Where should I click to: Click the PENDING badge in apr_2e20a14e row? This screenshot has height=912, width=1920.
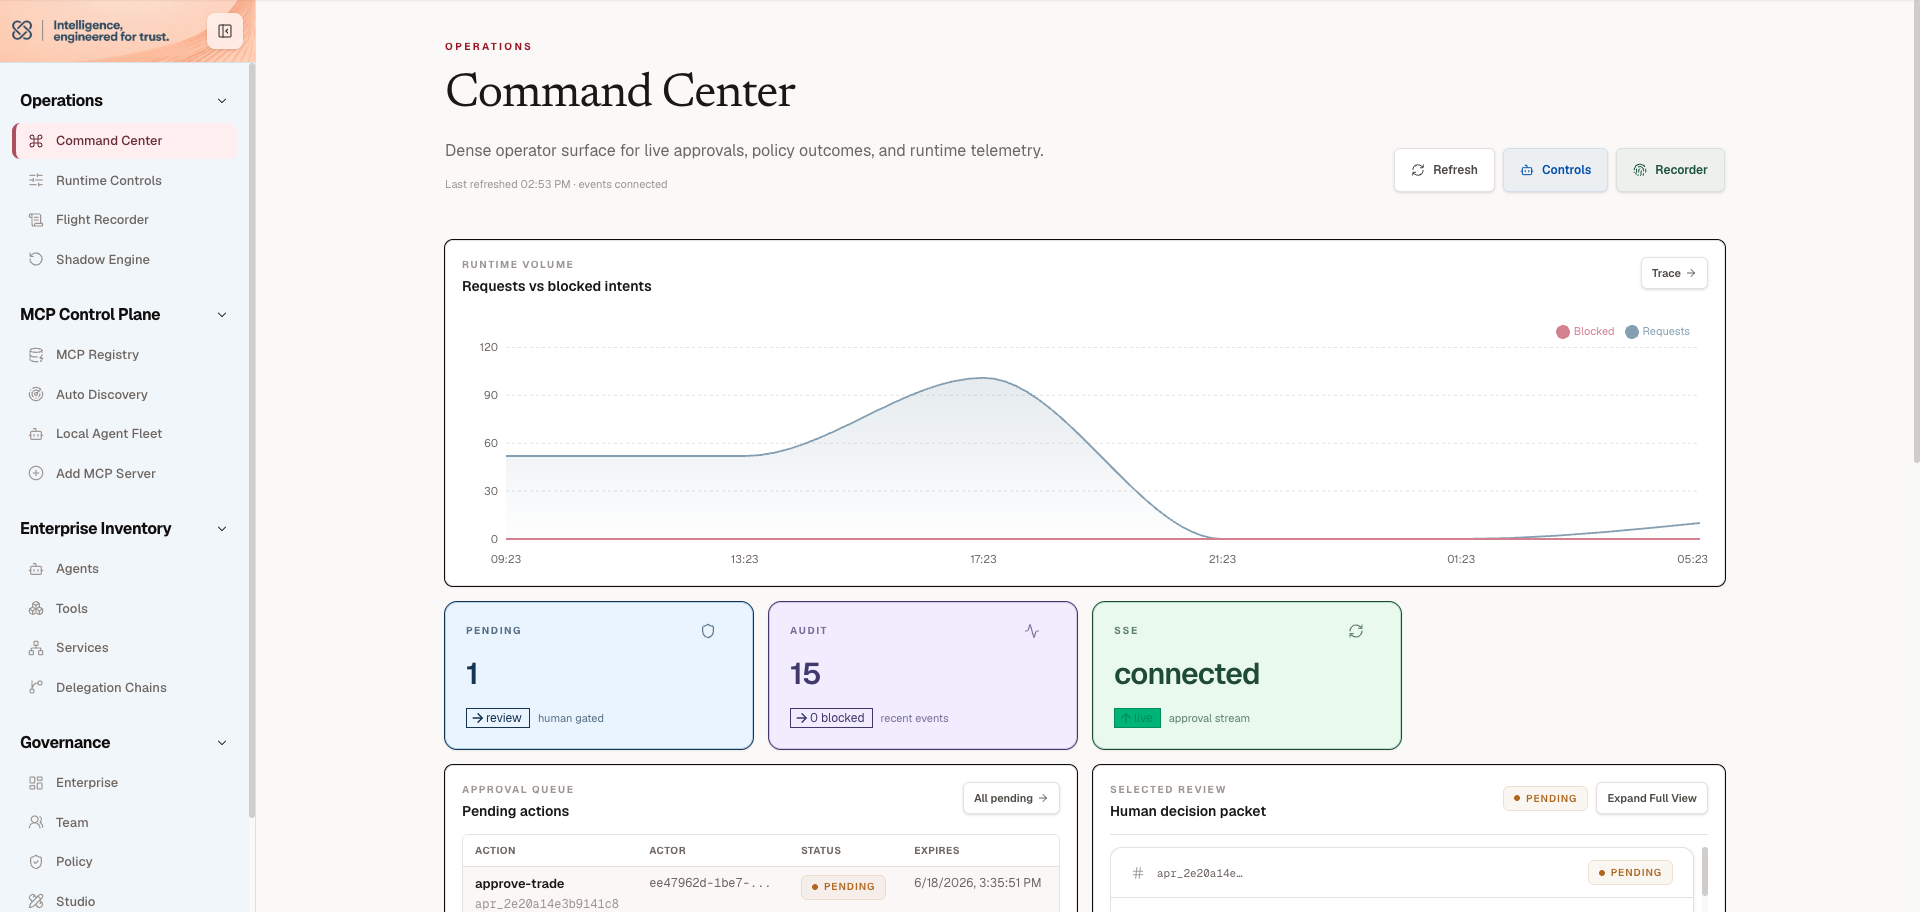click(1630, 873)
